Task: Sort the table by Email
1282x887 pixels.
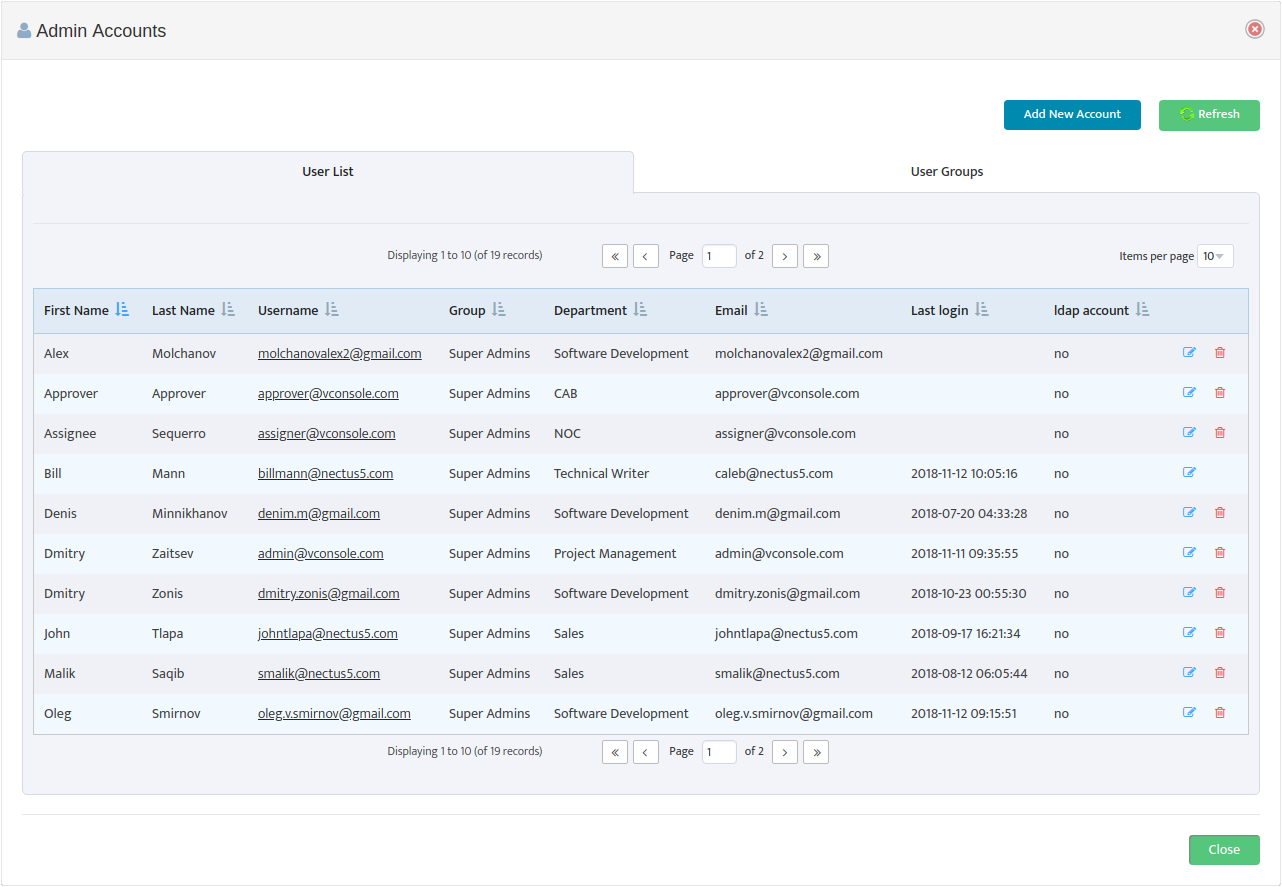Action: tap(761, 310)
